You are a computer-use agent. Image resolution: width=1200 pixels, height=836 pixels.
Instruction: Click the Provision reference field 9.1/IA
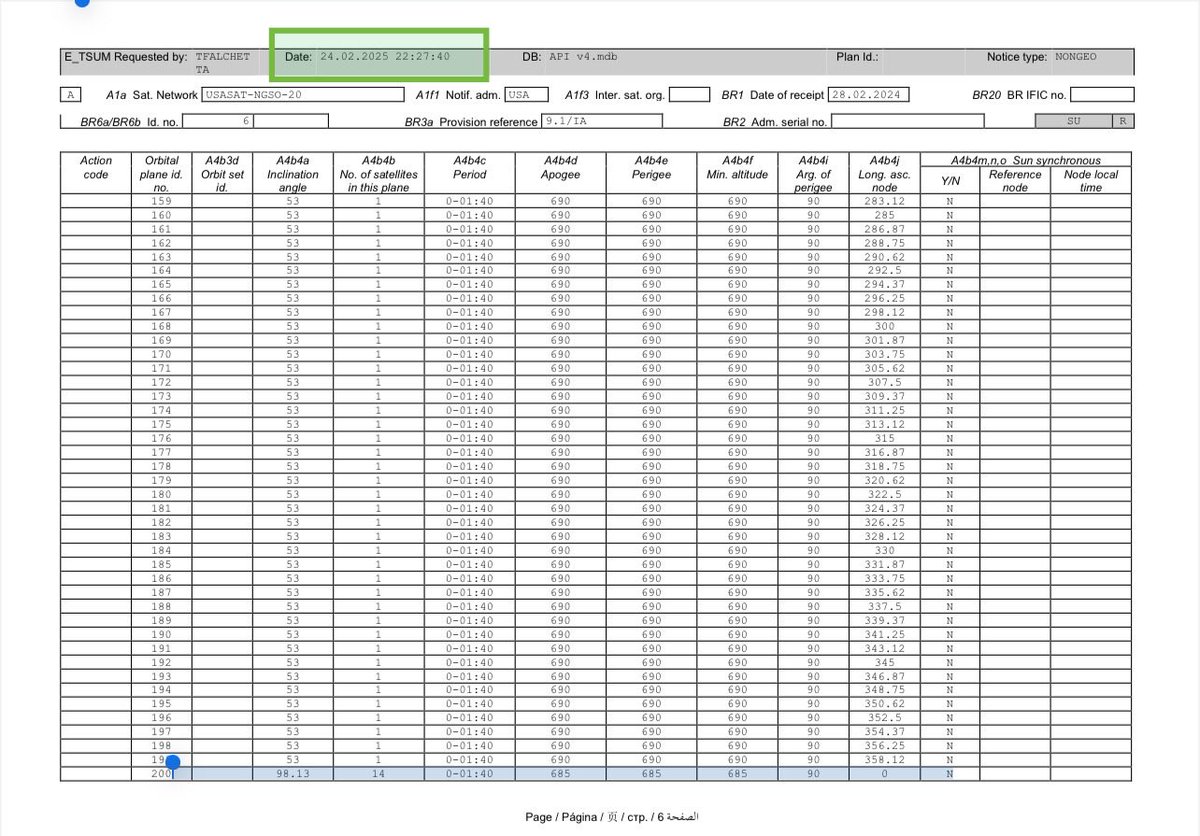601,121
